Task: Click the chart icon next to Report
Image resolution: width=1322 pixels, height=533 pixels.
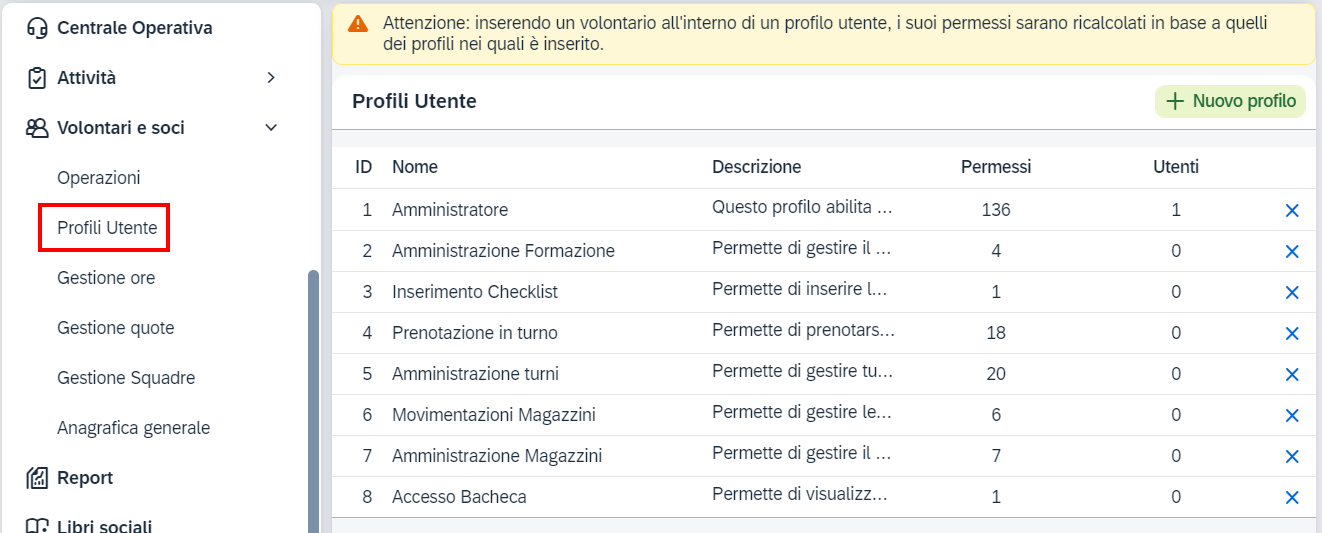Action: click(37, 478)
